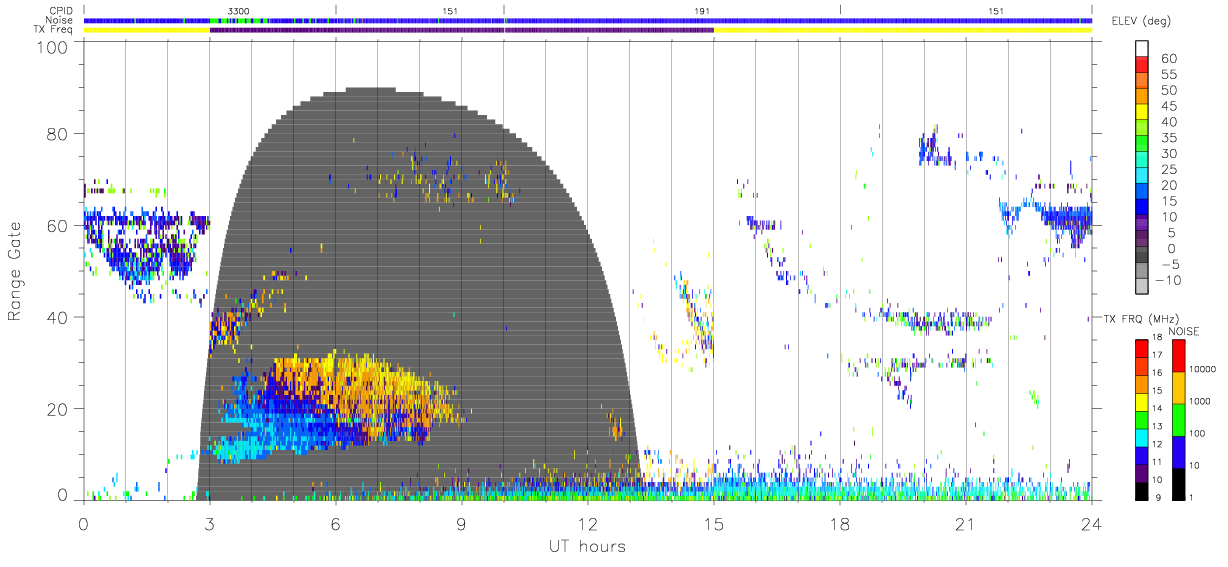Select the dark blue 10–15 degree ELEV segment
The image size is (1228, 567).
pos(1142,208)
